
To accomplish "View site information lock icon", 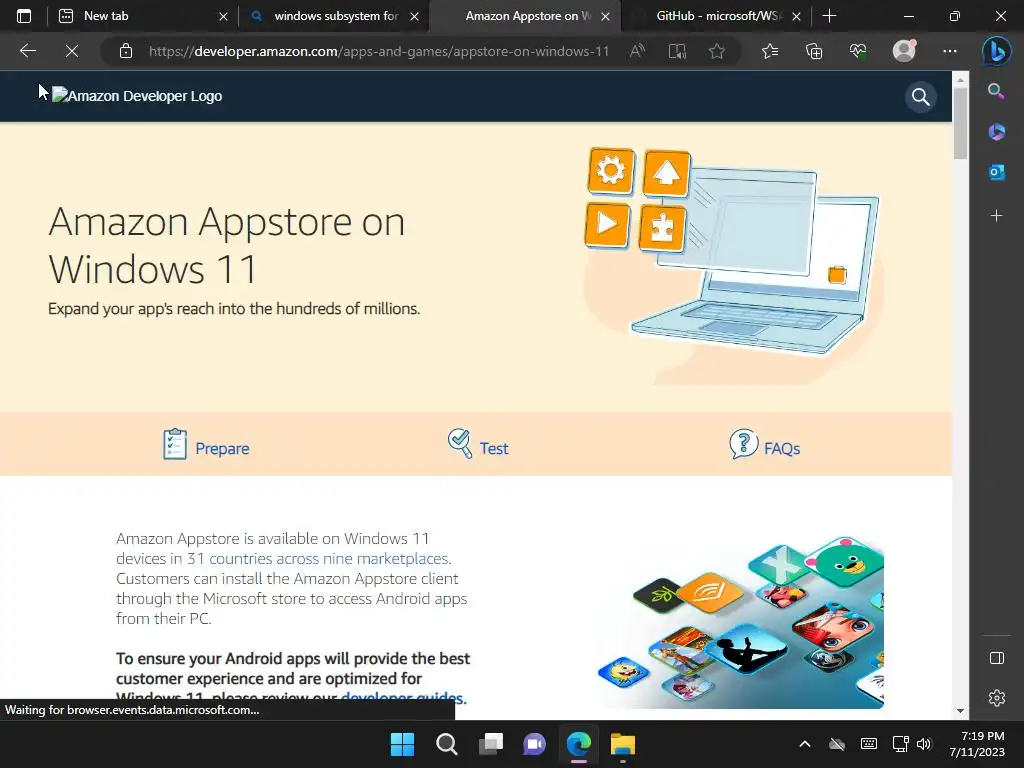I will pos(126,51).
